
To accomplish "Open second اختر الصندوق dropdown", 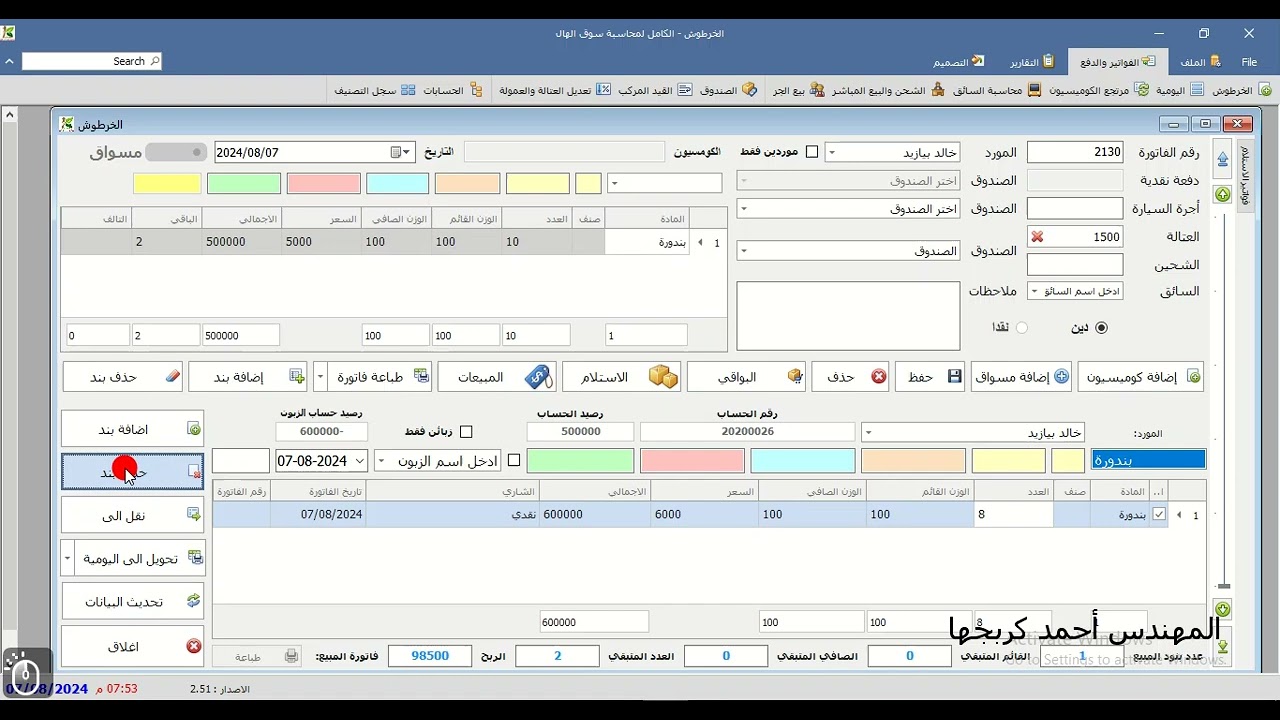I will pos(745,209).
